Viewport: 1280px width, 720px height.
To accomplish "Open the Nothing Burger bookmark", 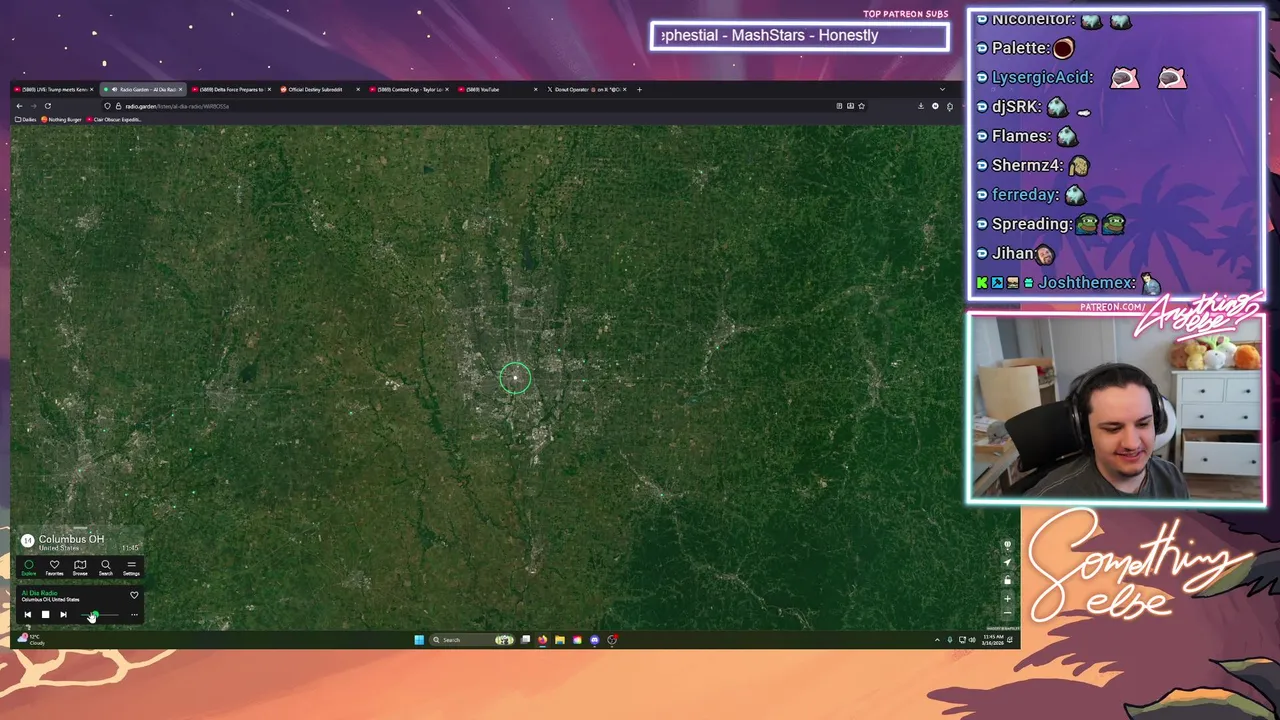I will tap(62, 119).
